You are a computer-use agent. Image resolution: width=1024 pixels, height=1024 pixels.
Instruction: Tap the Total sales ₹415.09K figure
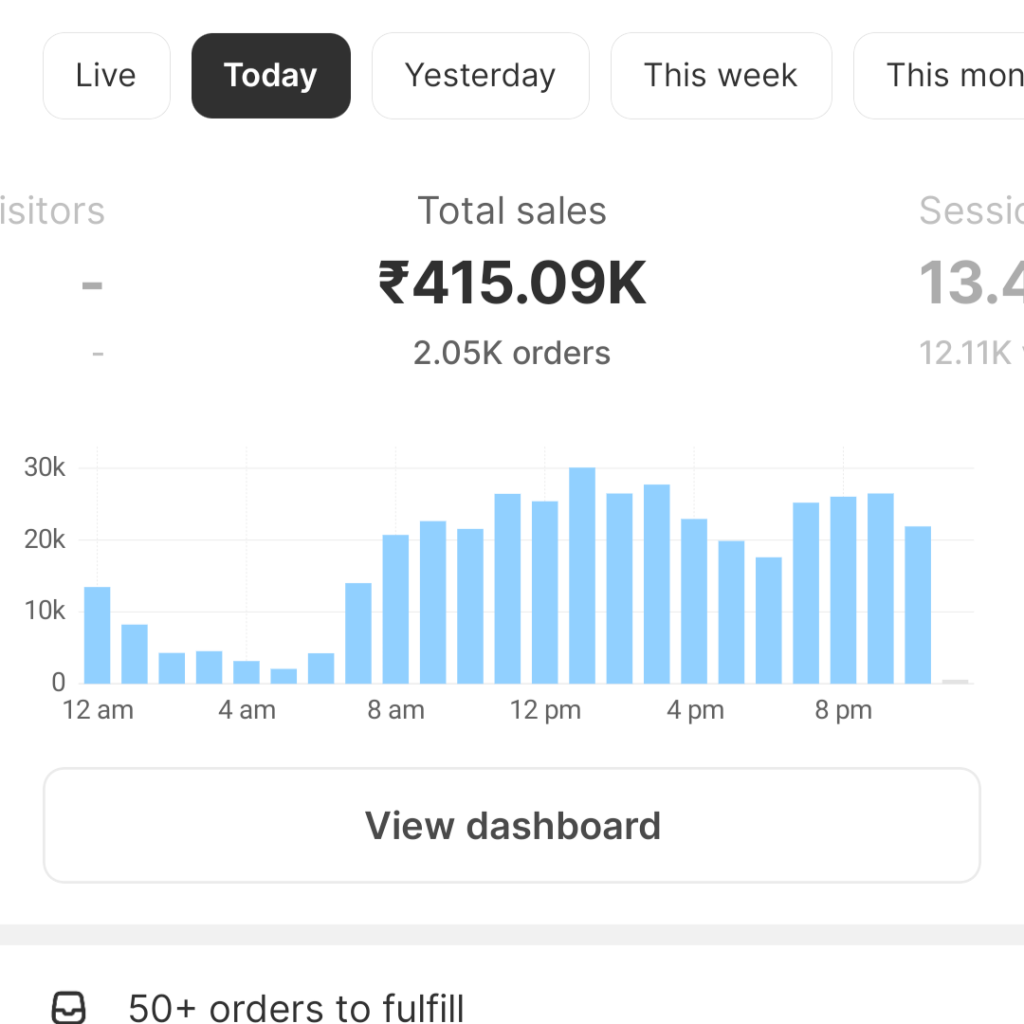point(513,283)
